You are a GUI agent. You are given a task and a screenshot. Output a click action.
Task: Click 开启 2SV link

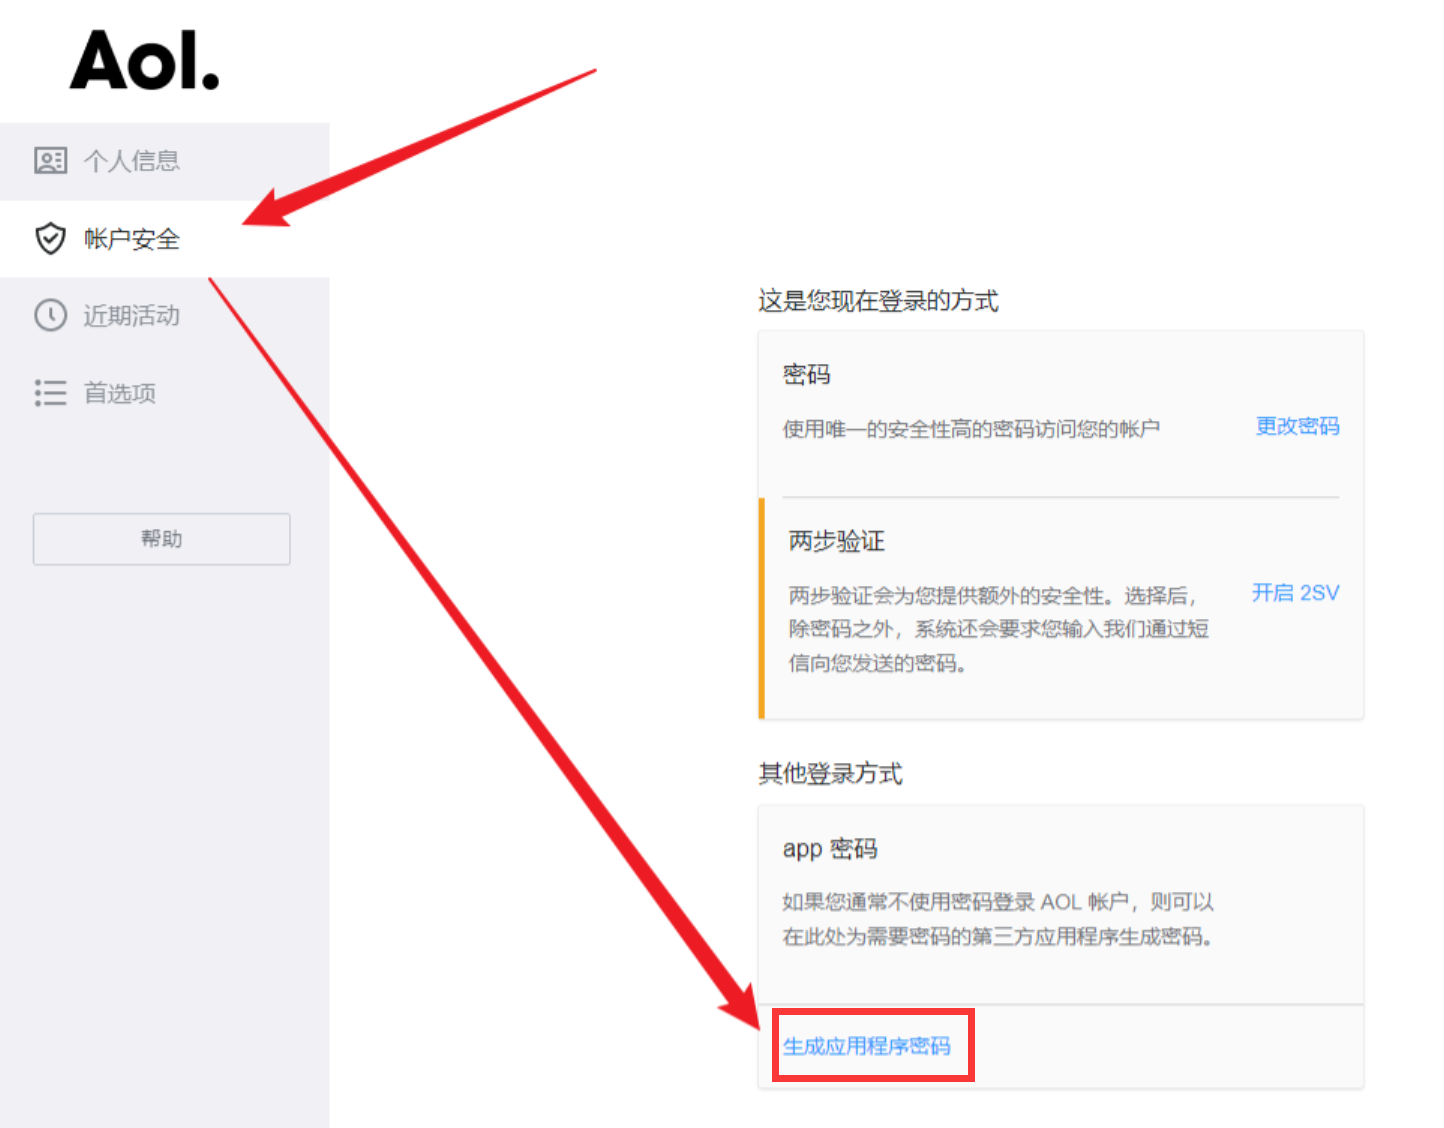[x=1295, y=593]
